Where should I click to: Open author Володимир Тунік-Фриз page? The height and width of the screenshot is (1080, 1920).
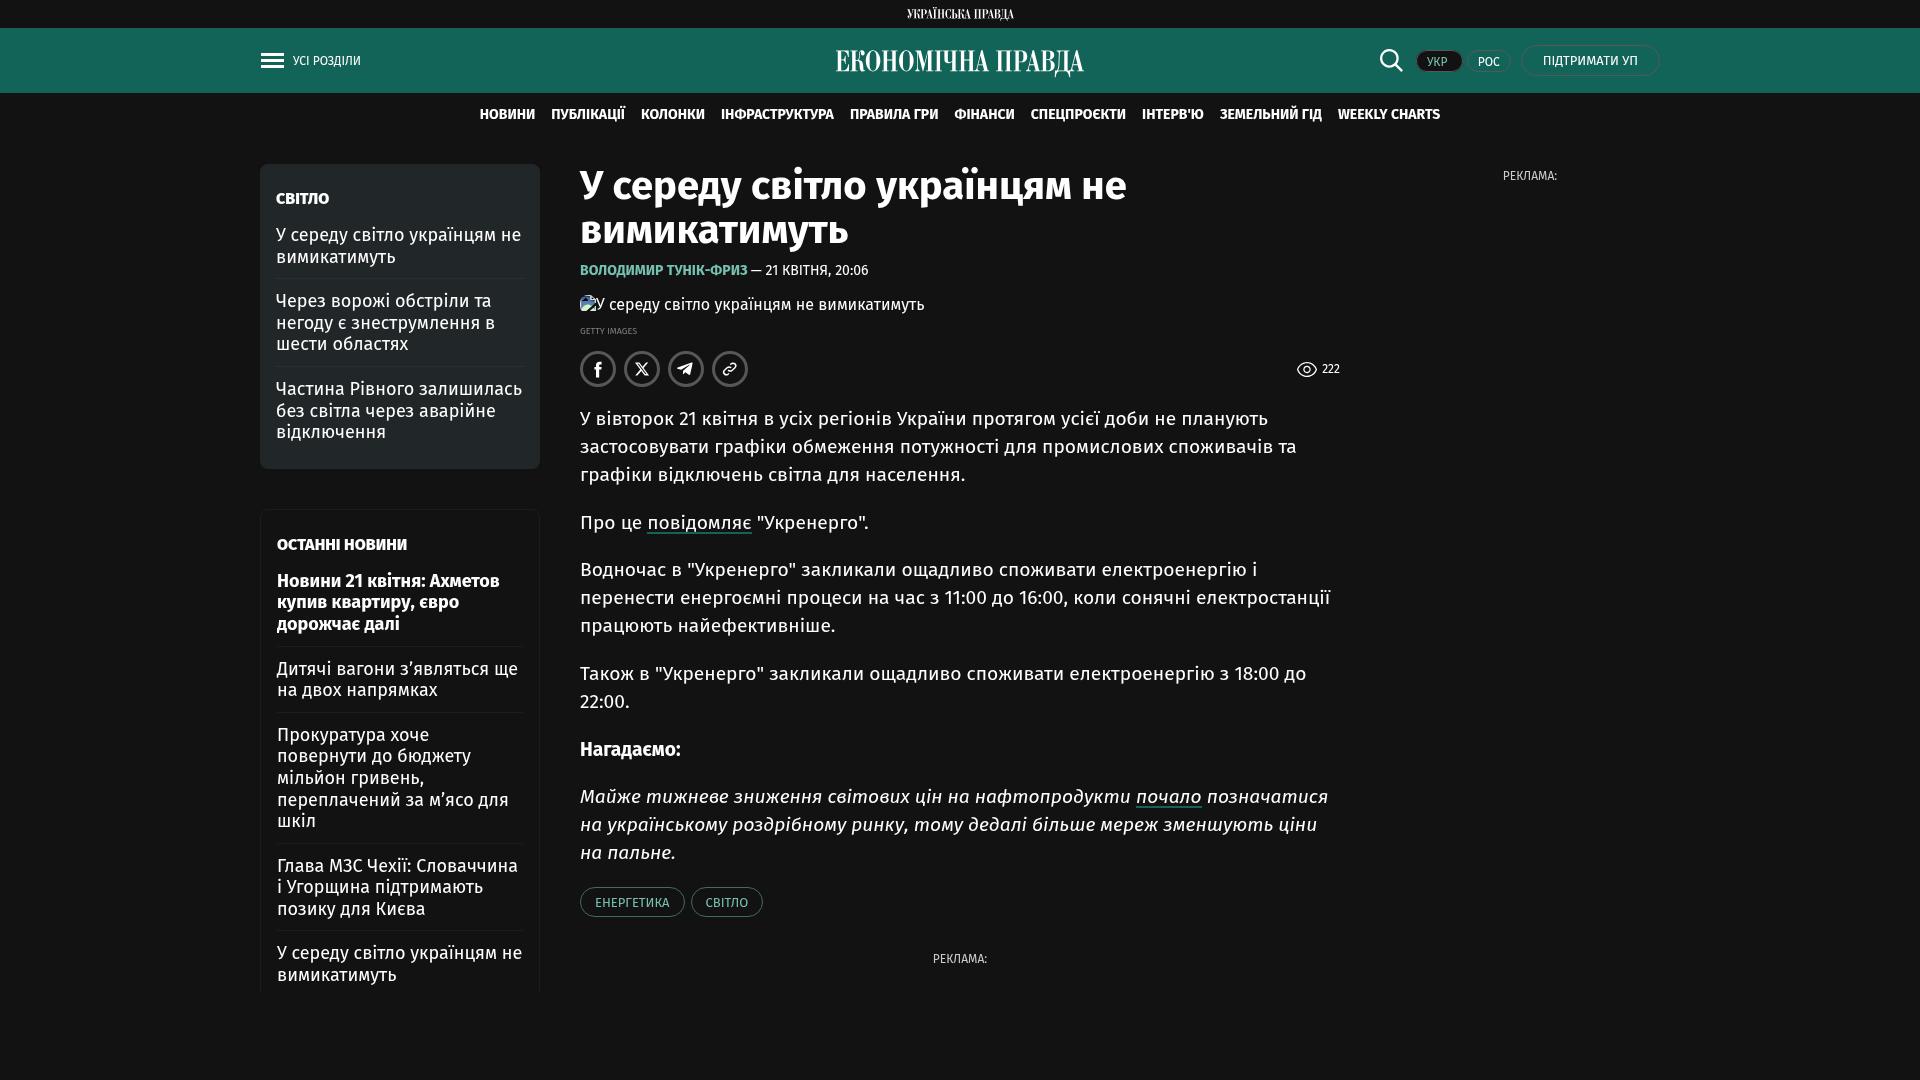(663, 271)
